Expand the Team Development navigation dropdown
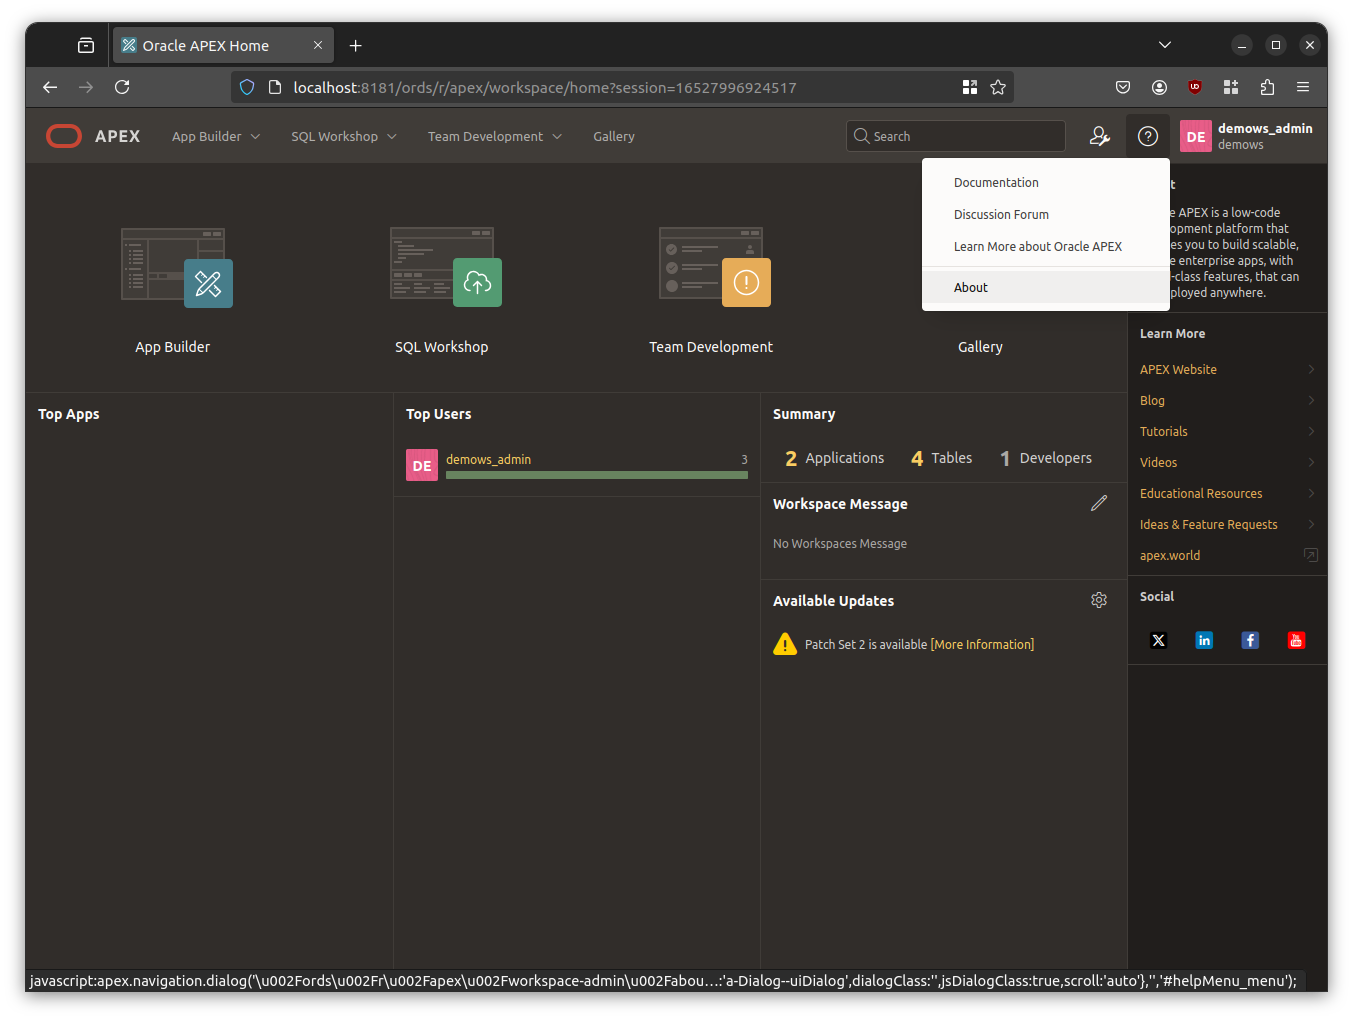Viewport: 1353px width, 1020px height. tap(494, 136)
